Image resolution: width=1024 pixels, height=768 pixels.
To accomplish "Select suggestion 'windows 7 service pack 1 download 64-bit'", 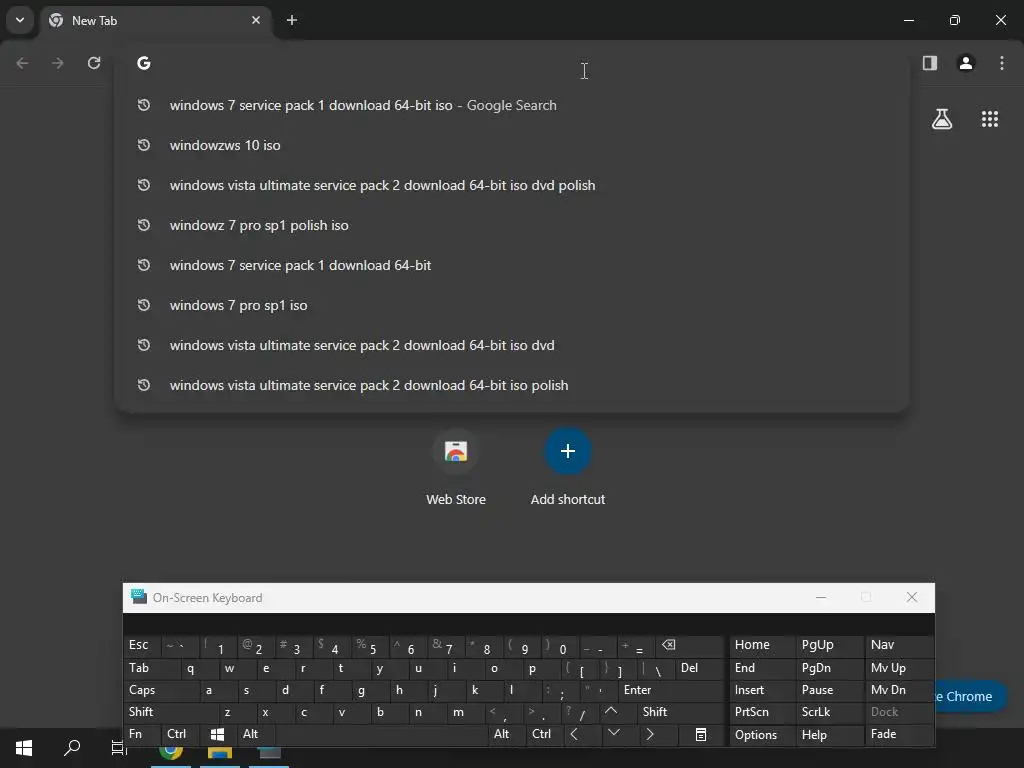I will [x=512, y=265].
